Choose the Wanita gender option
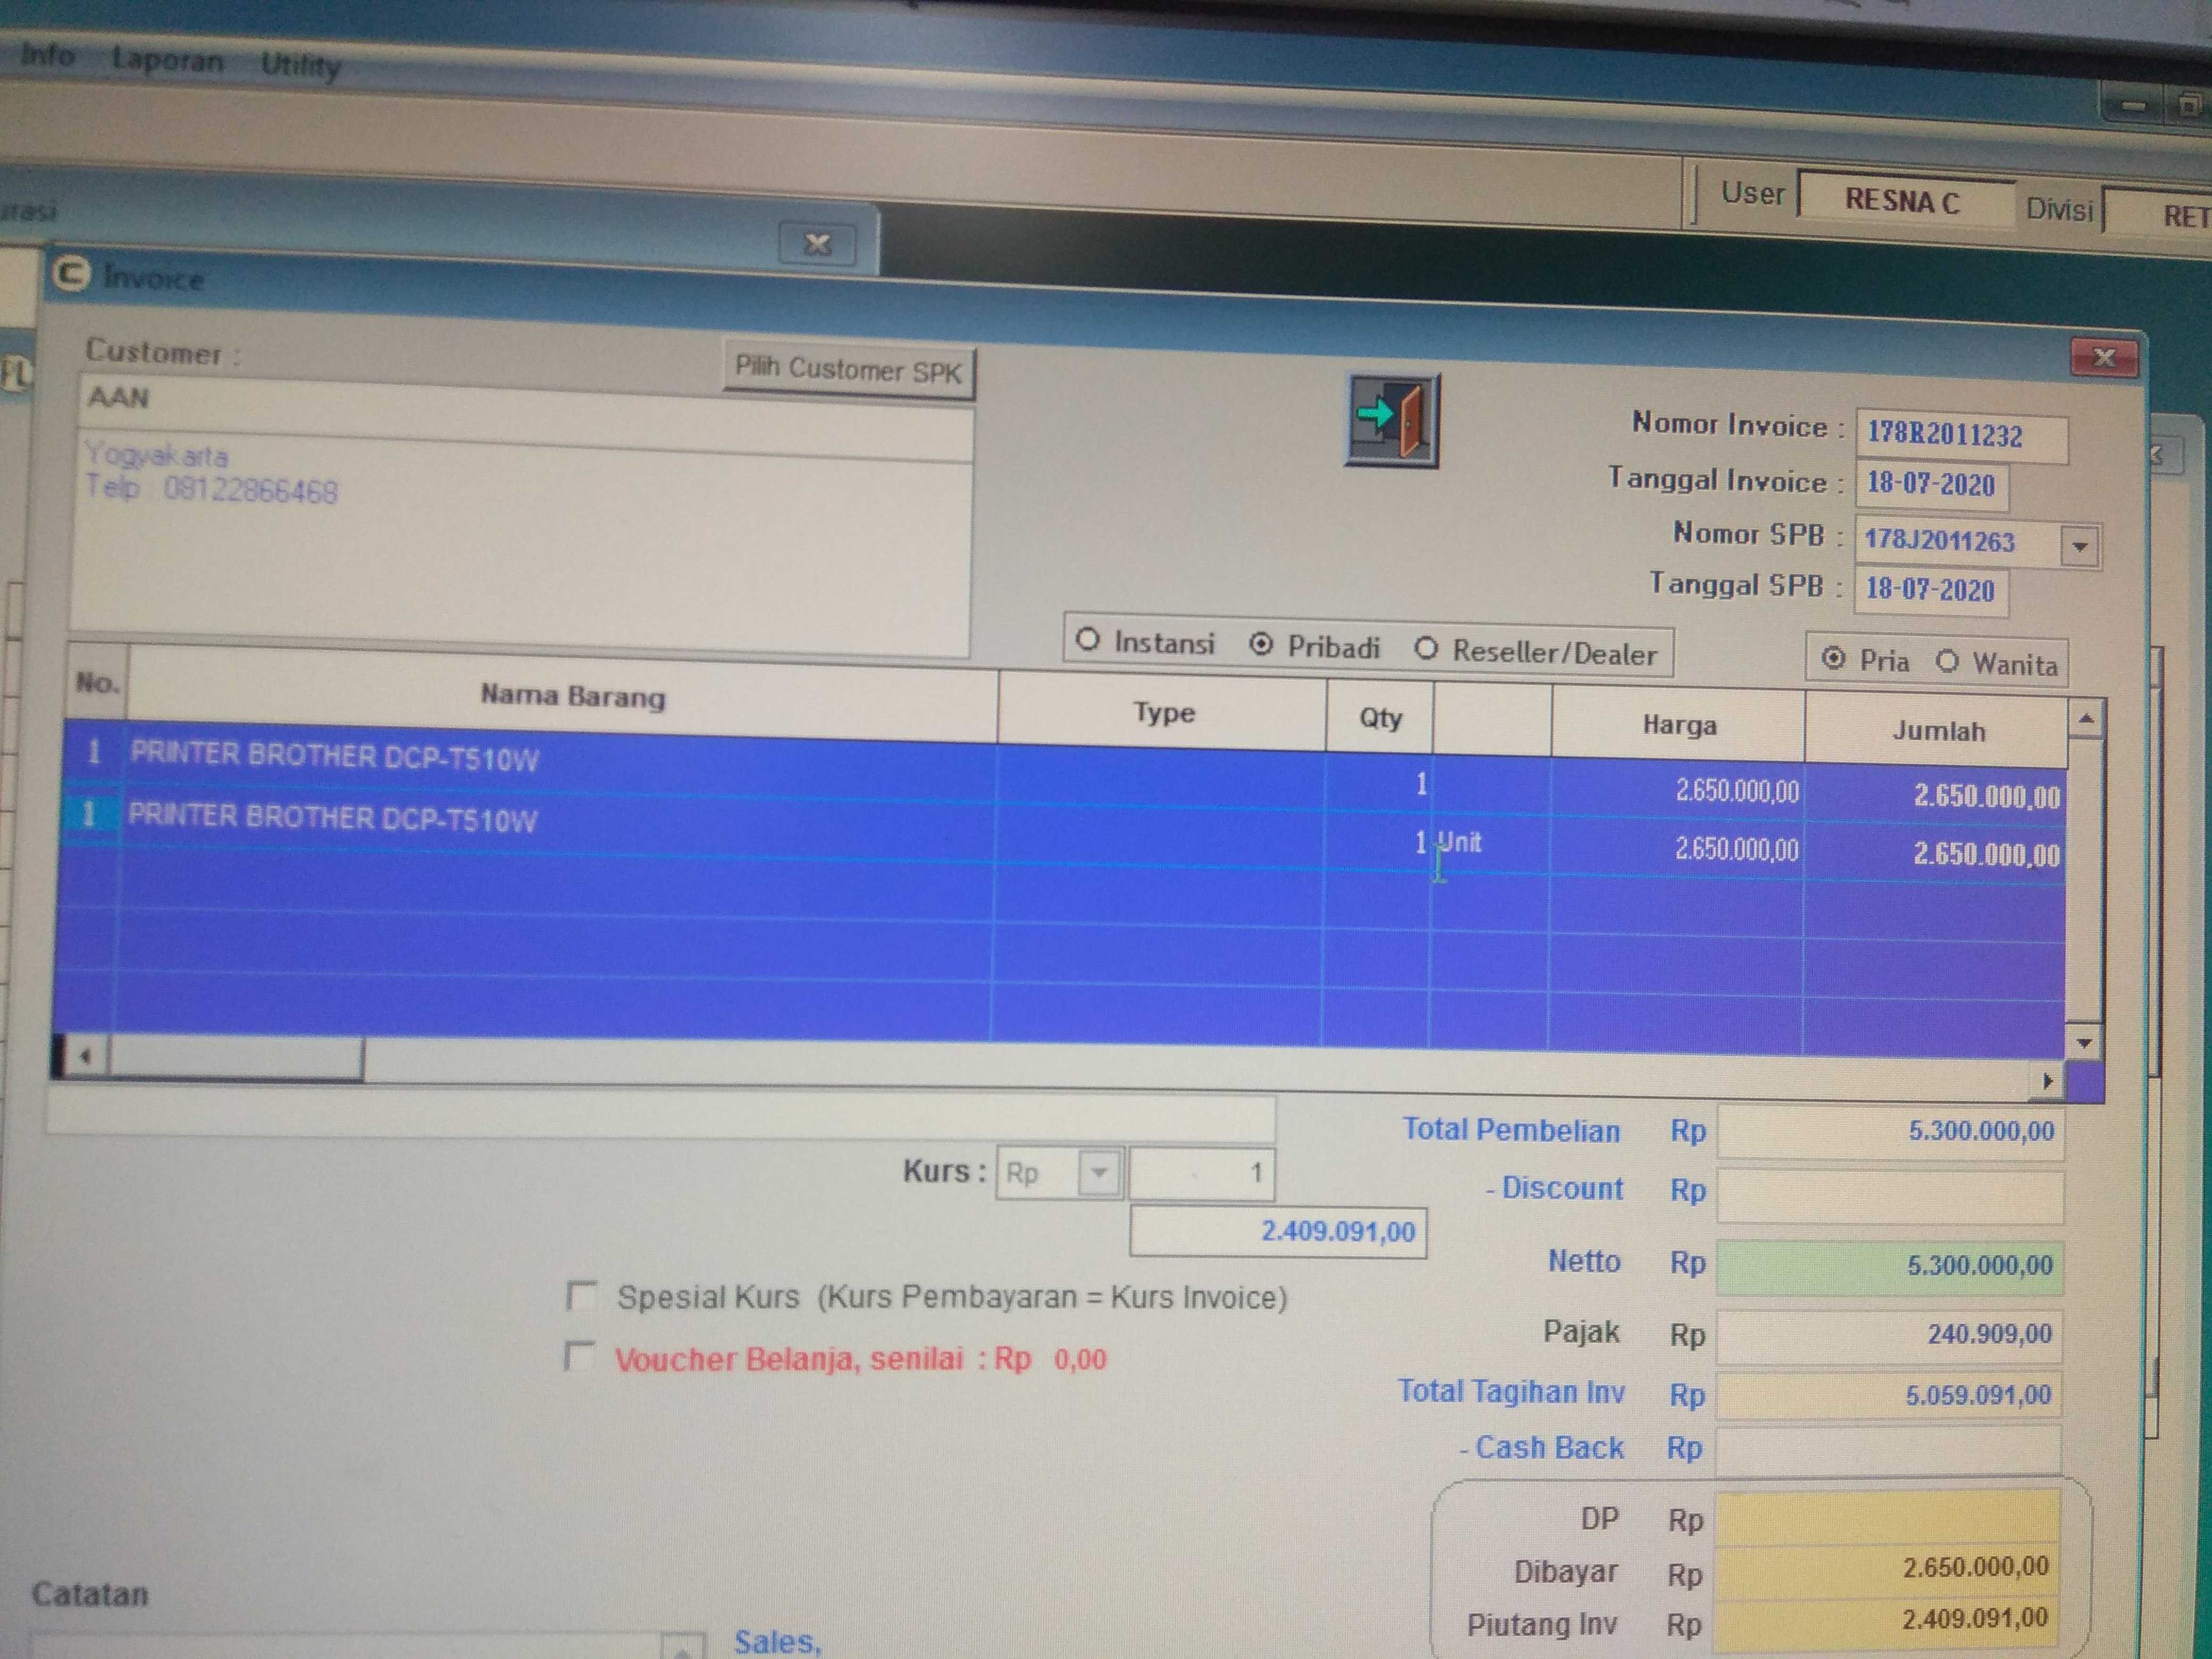This screenshot has height=1659, width=2212. (1946, 661)
